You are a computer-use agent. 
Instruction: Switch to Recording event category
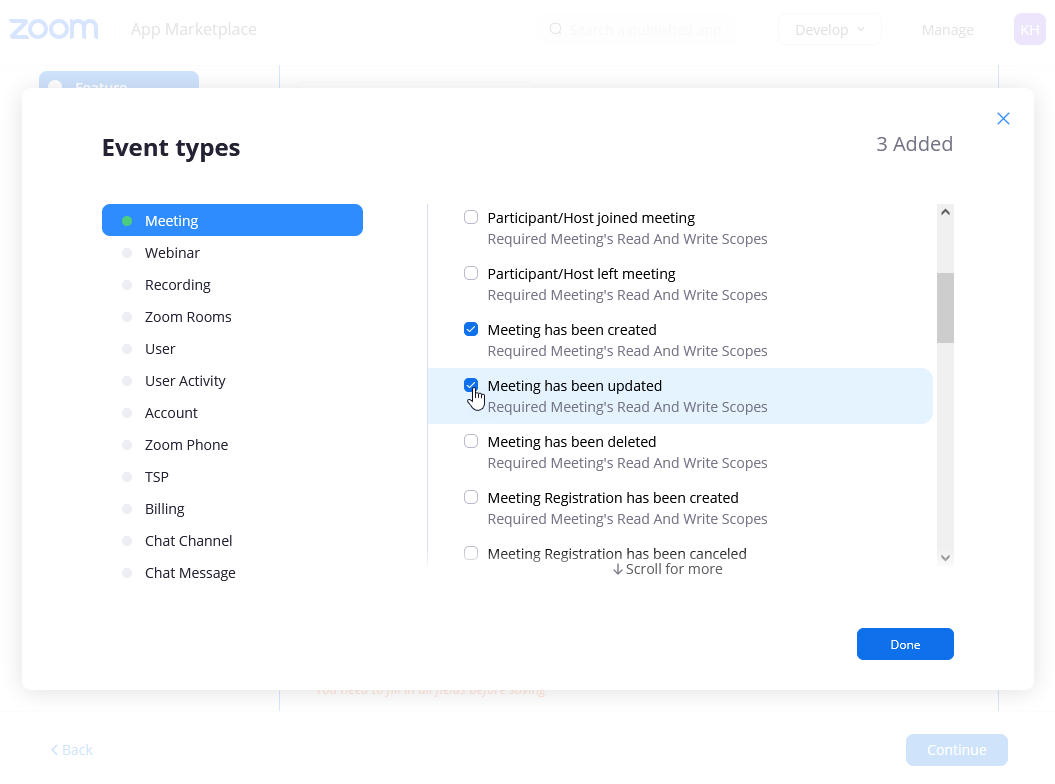177,285
